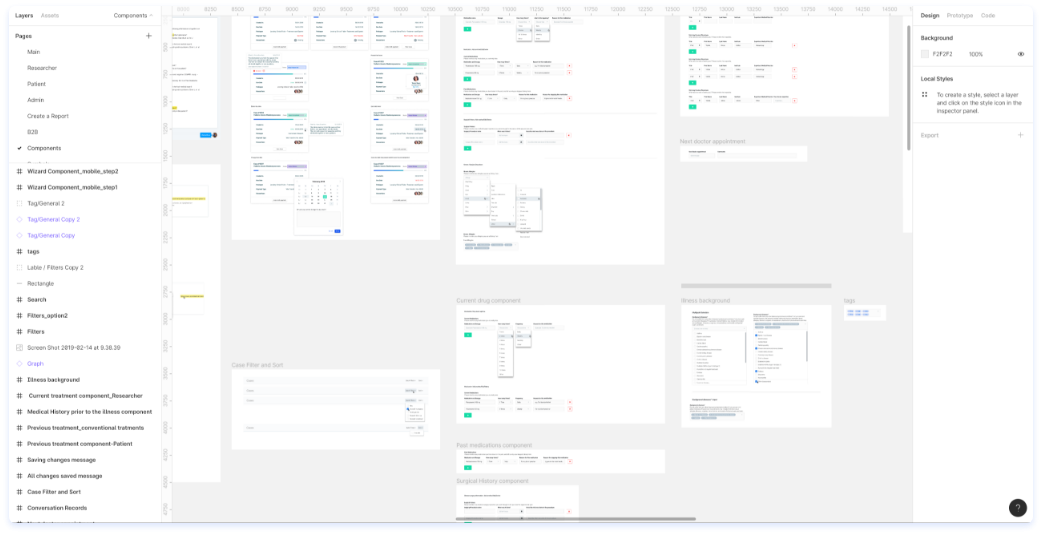Click image icon beside Screen Shot layer
Image resolution: width=1042 pixels, height=535 pixels.
19,348
